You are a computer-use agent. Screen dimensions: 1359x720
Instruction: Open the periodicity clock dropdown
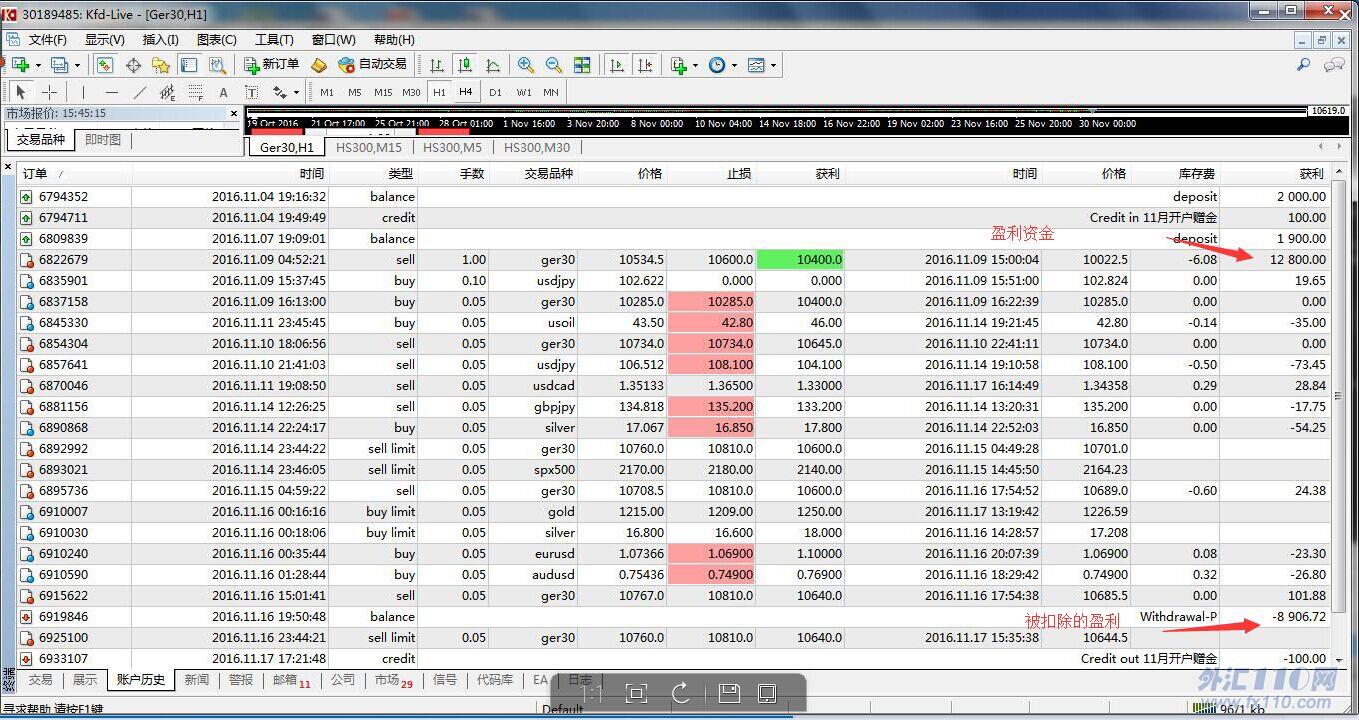coord(722,65)
